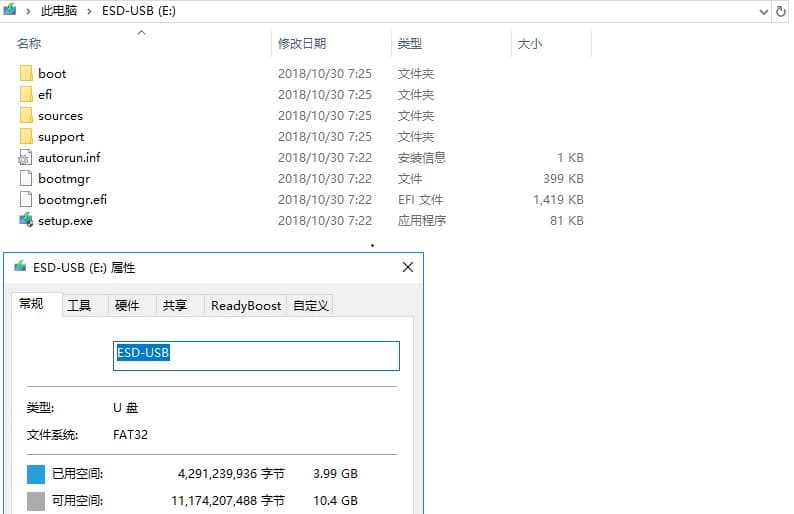Click the bootmgr file icon
The width and height of the screenshot is (794, 514).
tap(26, 178)
